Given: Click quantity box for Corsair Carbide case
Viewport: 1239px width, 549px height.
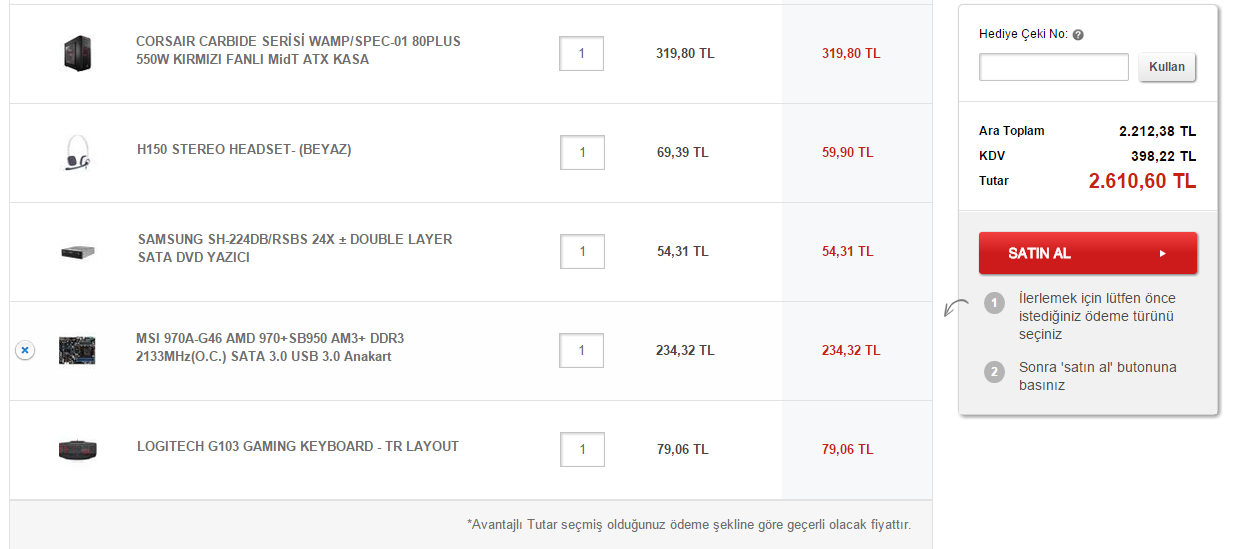Looking at the screenshot, I should [x=581, y=53].
